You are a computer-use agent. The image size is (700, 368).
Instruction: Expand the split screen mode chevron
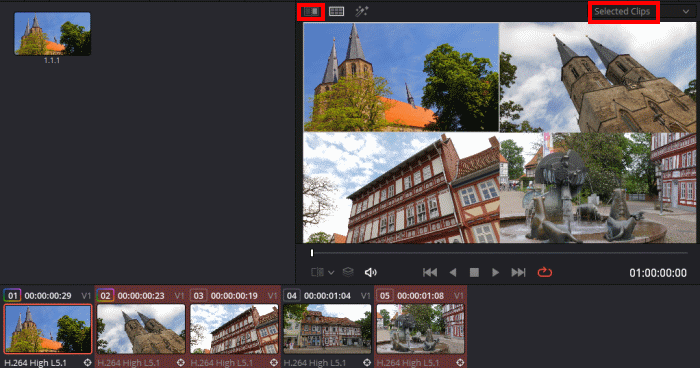coord(686,12)
